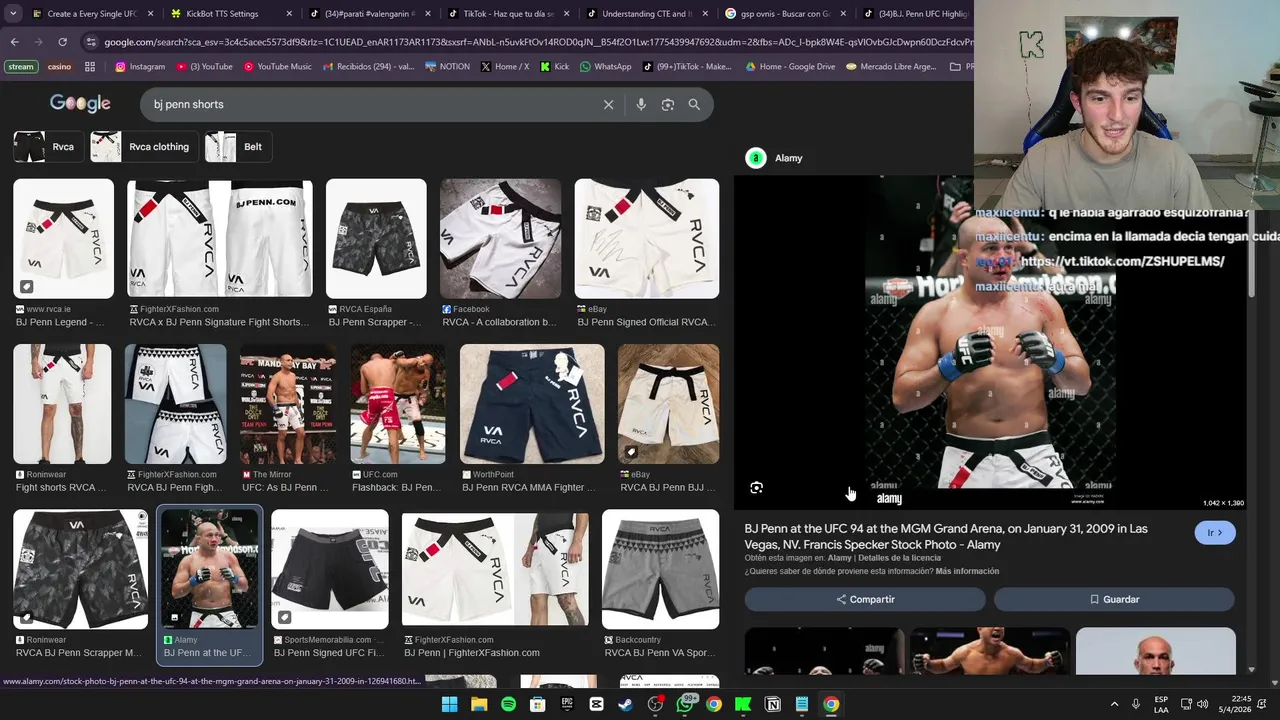Click the Compartir share button
The image size is (1280, 720).
pyautogui.click(x=865, y=599)
